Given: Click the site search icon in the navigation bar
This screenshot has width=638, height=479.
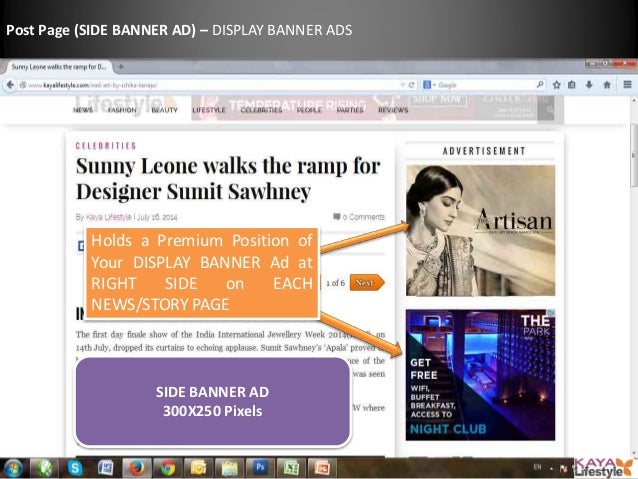Looking at the screenshot, I should click(550, 109).
